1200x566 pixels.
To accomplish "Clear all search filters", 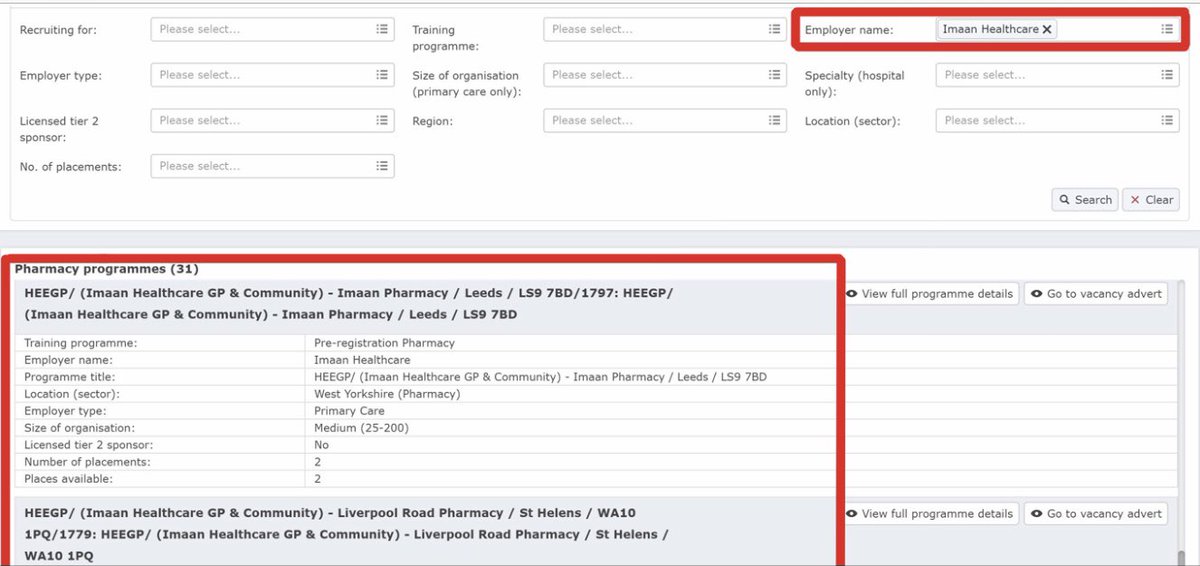I will (x=1151, y=200).
